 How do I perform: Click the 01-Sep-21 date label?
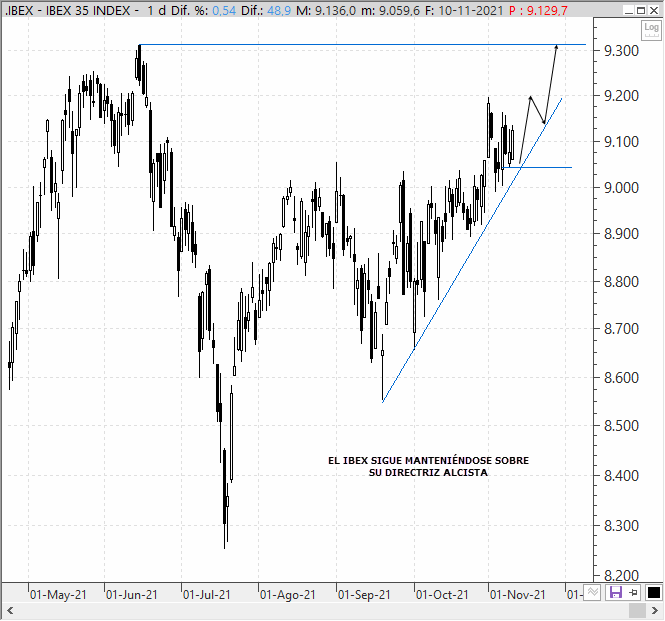(x=364, y=595)
